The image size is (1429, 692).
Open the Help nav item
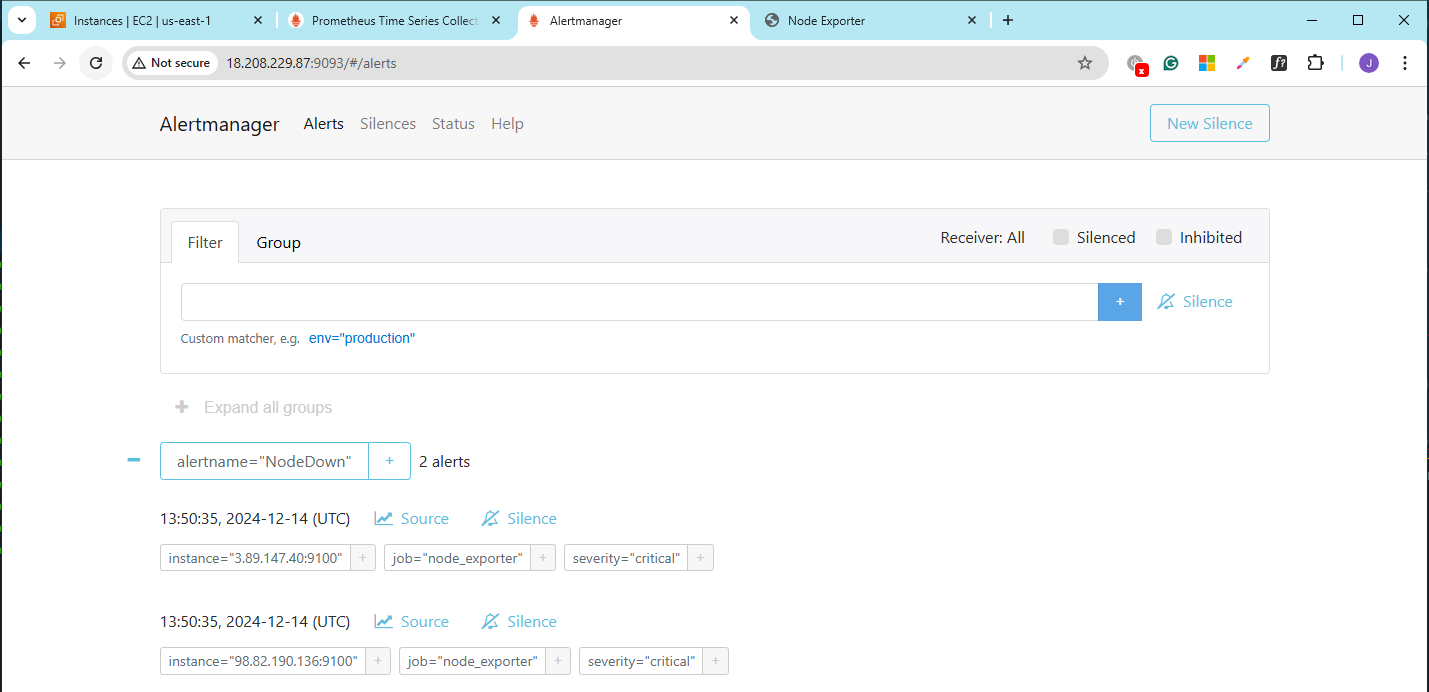pos(507,124)
